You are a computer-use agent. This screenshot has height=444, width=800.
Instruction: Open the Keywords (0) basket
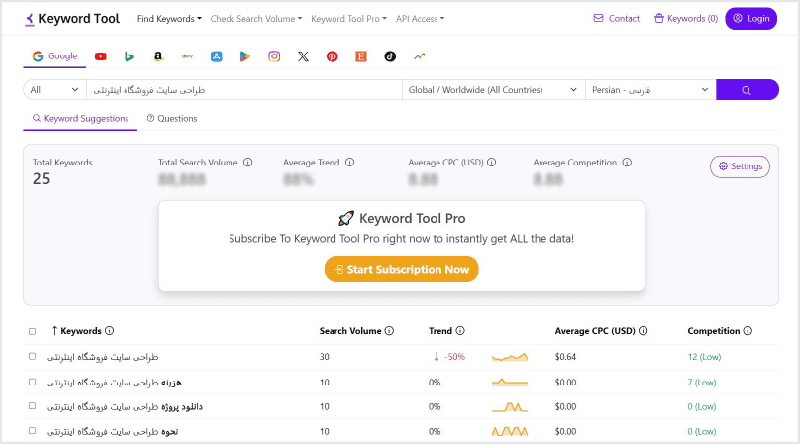(x=686, y=19)
